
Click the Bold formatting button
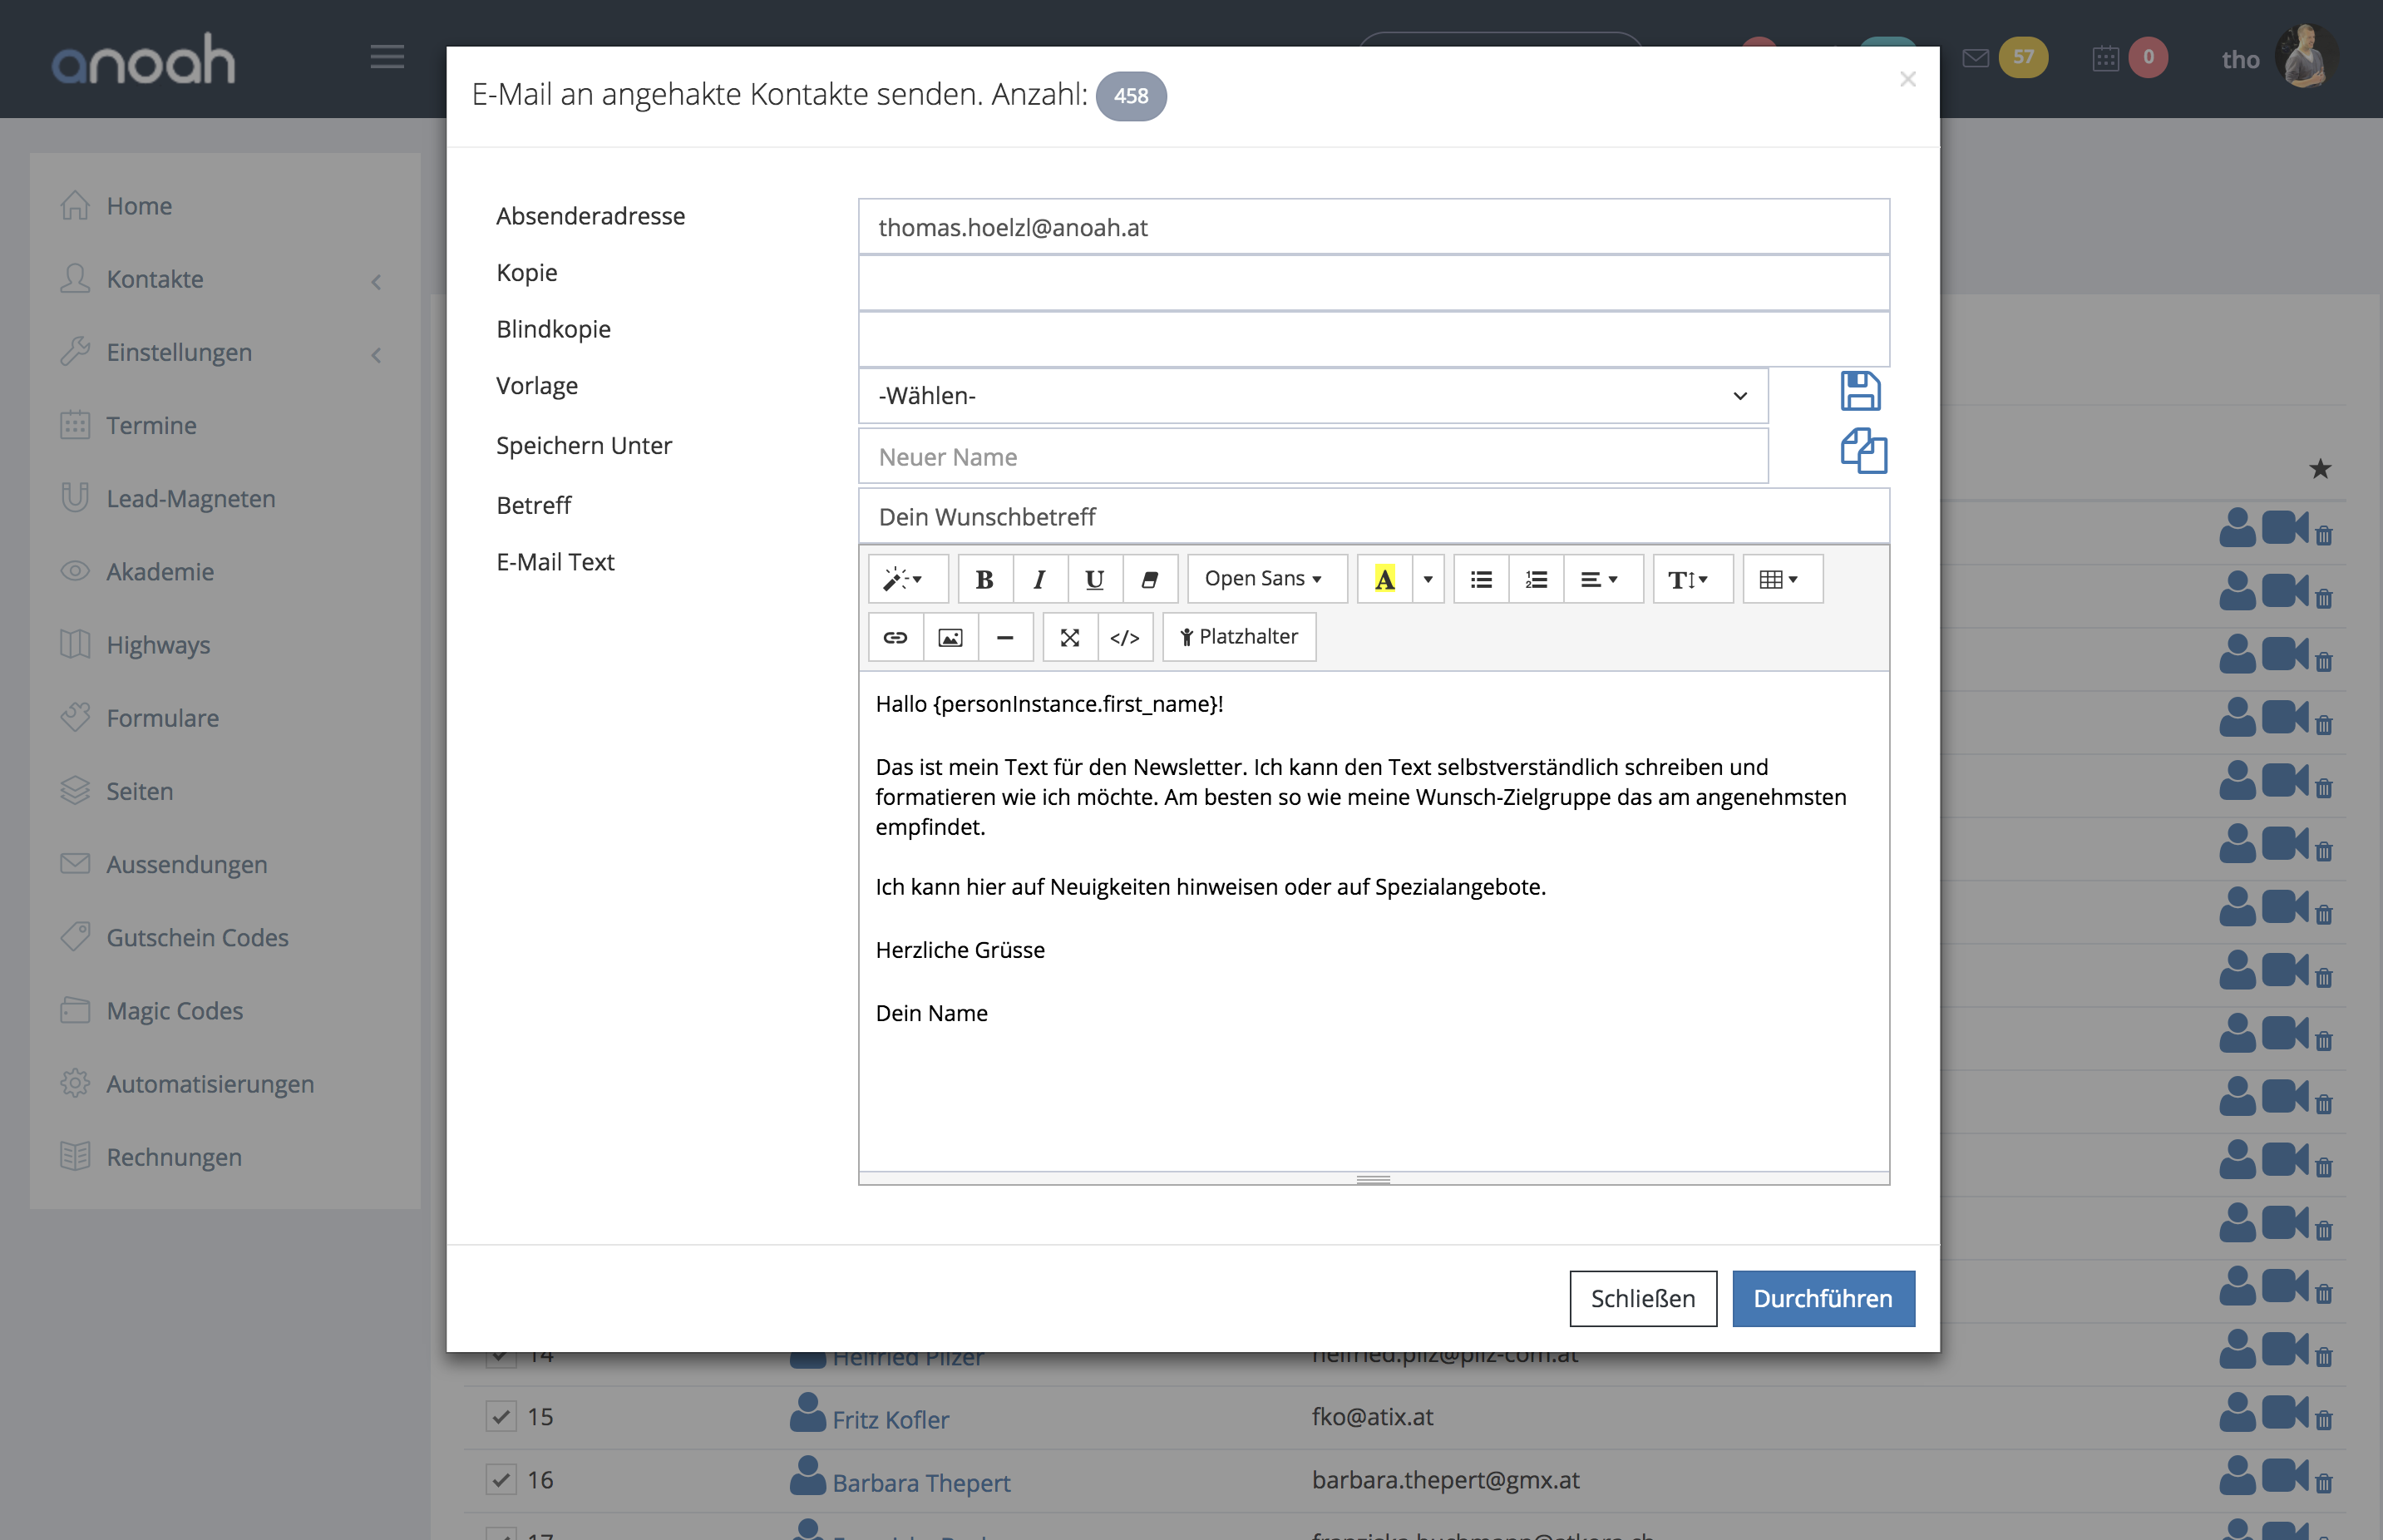pyautogui.click(x=984, y=579)
